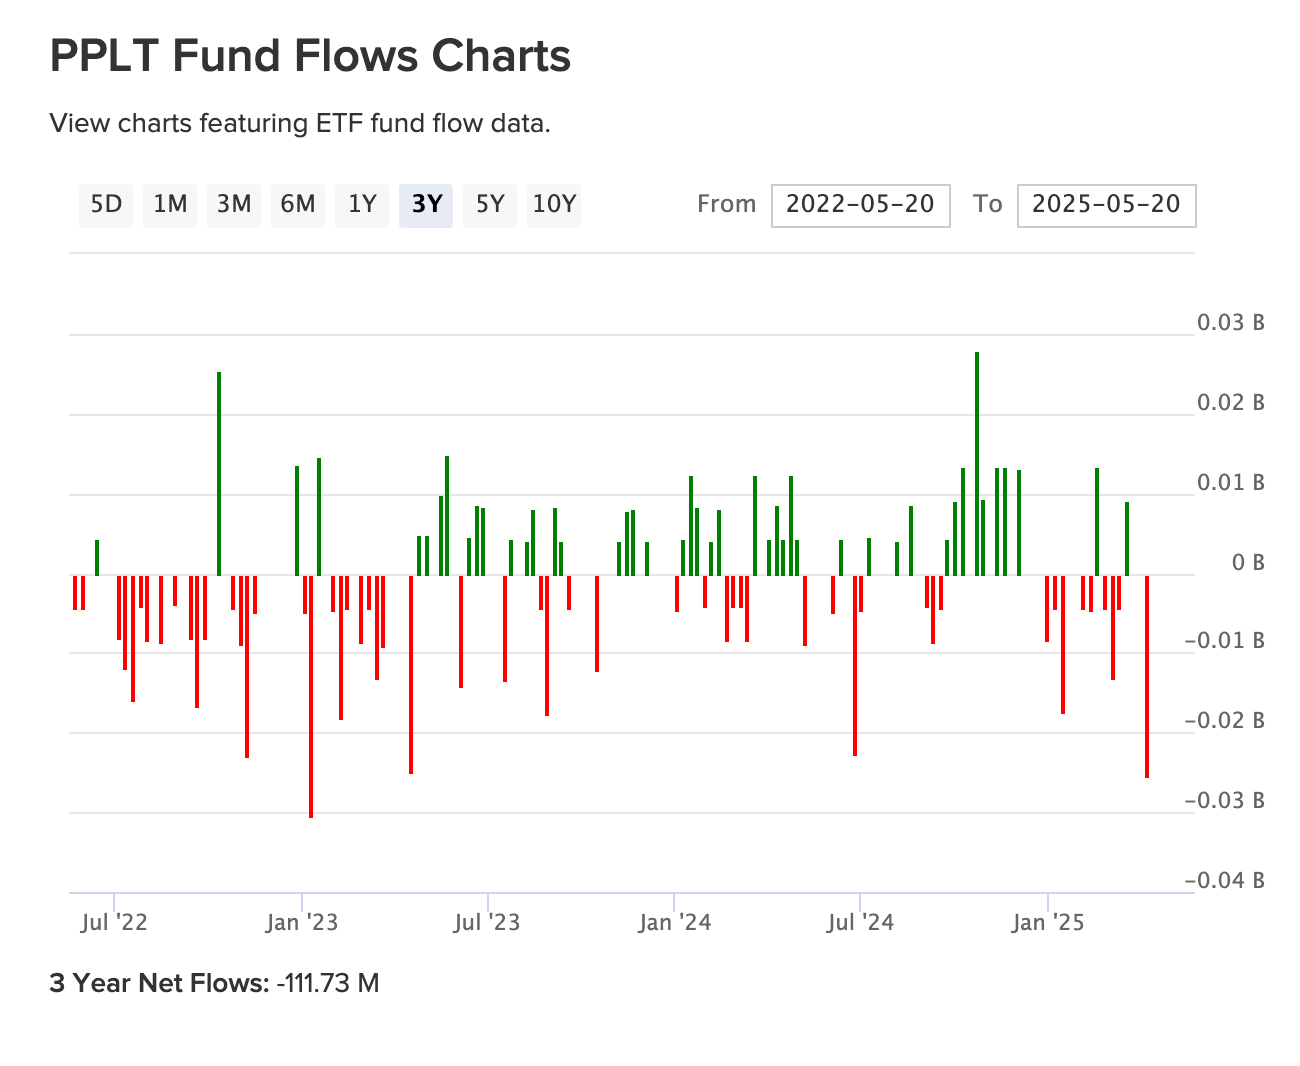Screen dimensions: 1300x1066
Task: Click the -111.73 M net flows value
Action: (328, 983)
